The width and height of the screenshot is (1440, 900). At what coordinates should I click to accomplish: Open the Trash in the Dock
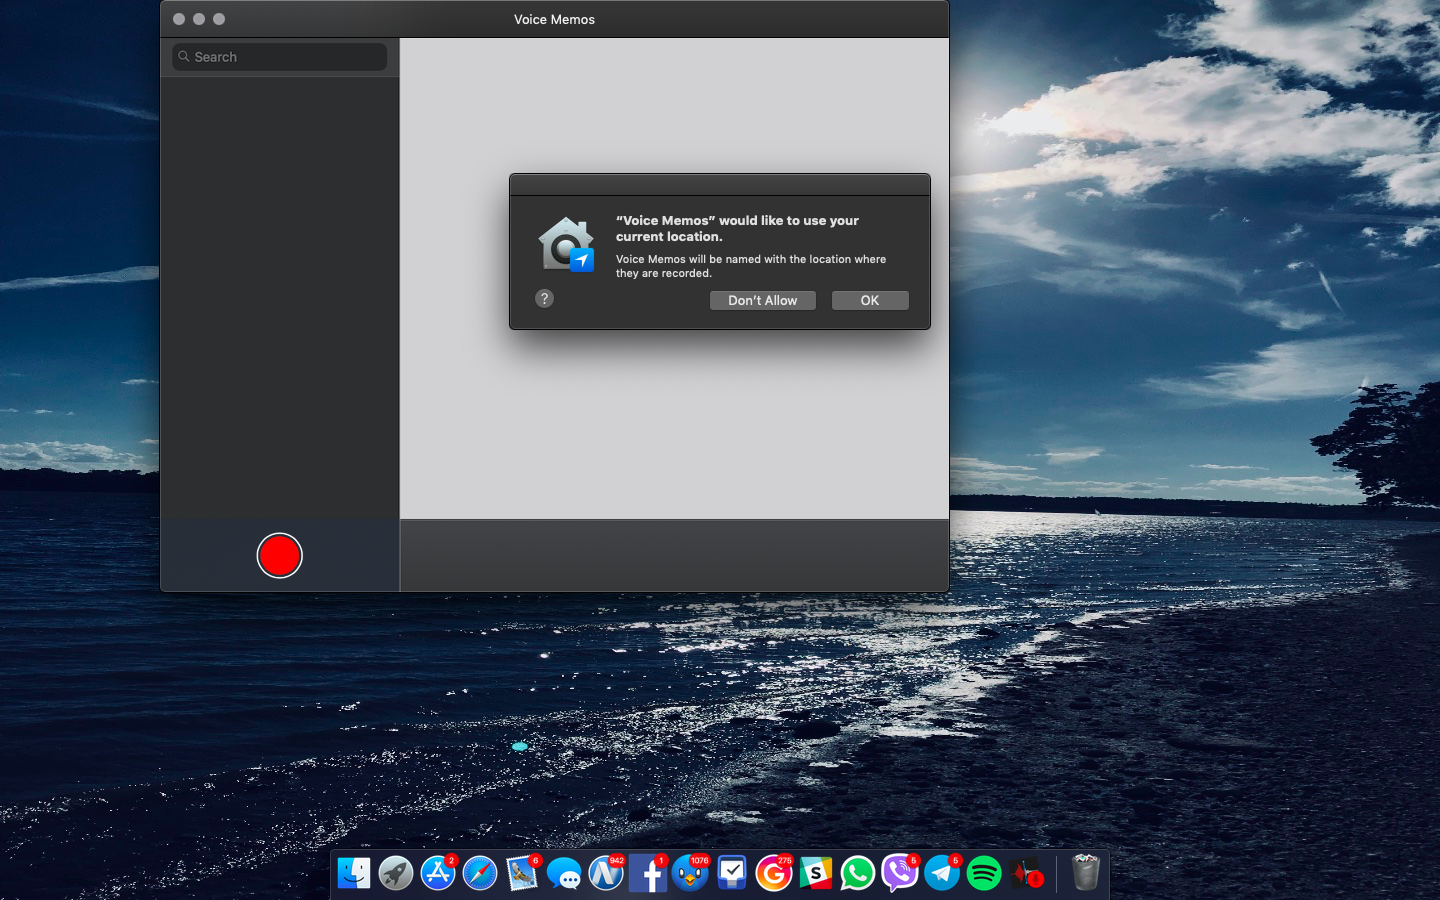(1085, 874)
